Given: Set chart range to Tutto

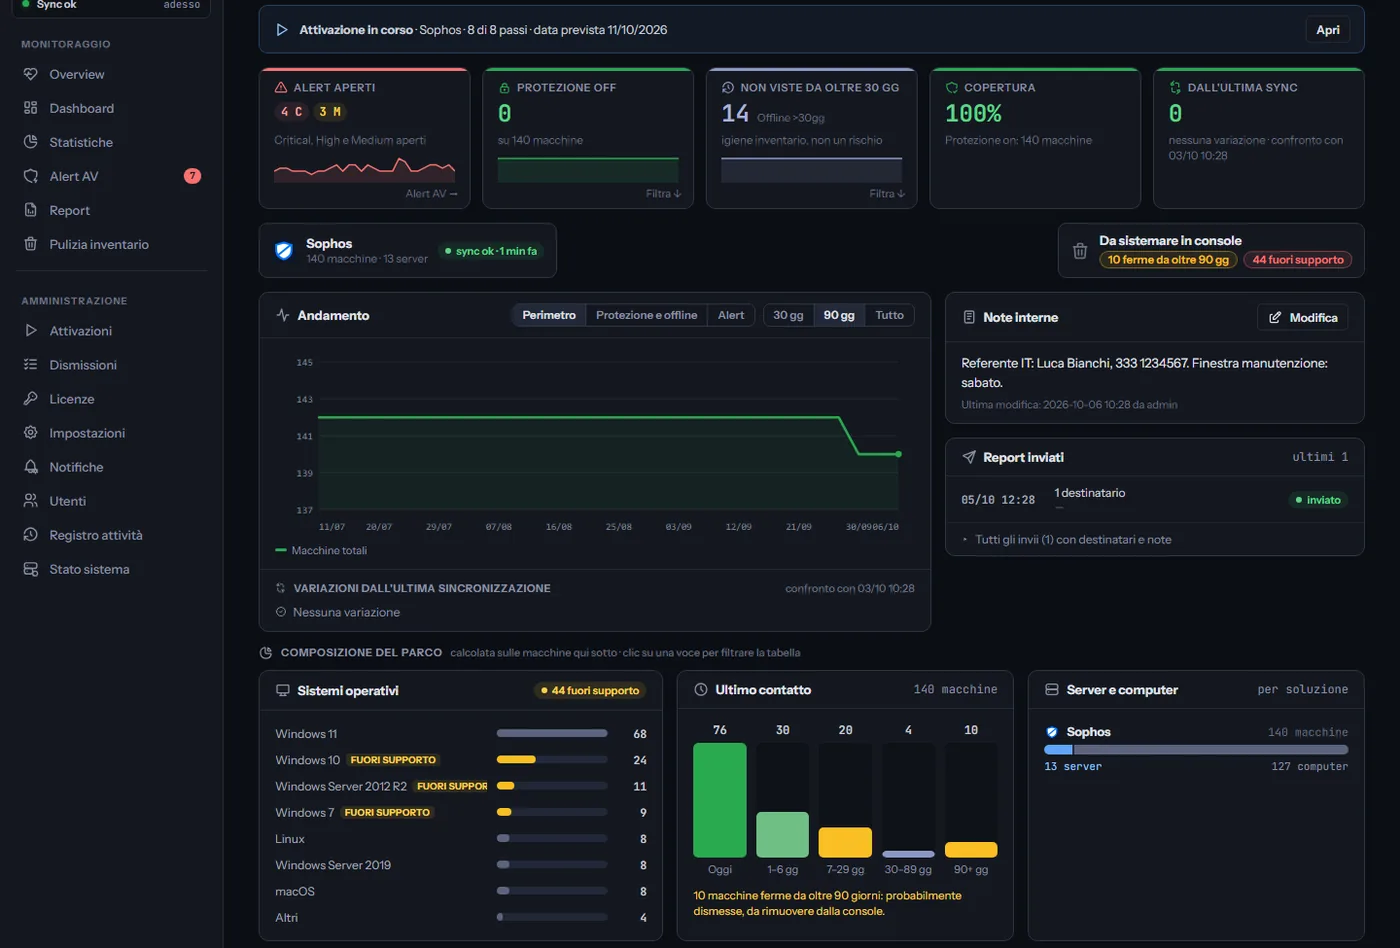Looking at the screenshot, I should tap(890, 315).
